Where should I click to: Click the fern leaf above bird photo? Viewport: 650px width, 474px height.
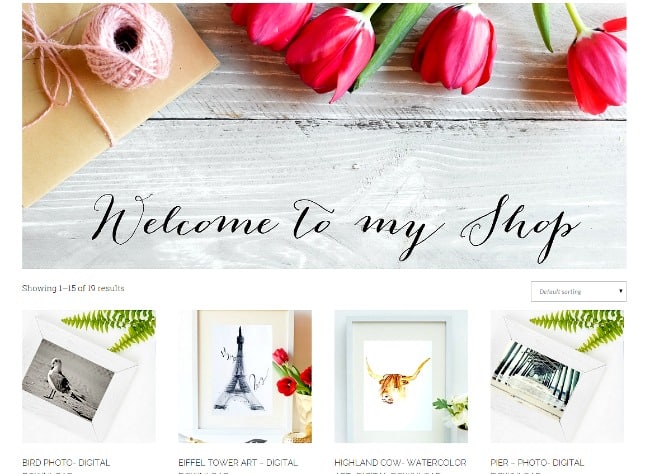point(110,328)
